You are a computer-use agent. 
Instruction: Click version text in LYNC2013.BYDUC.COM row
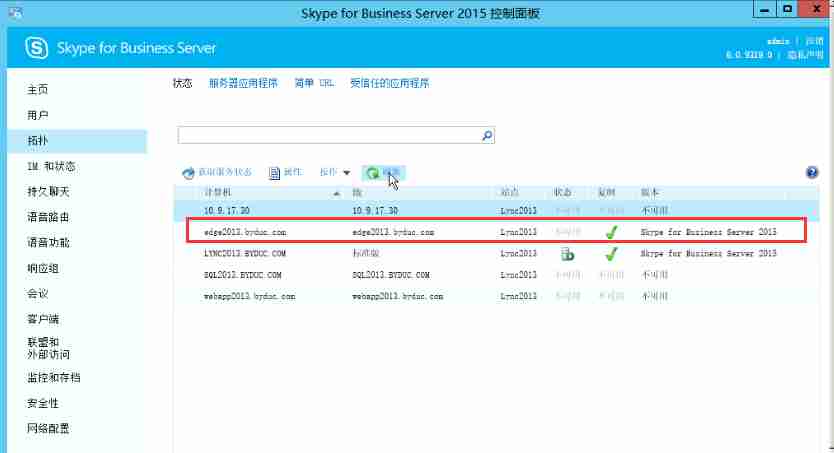click(708, 254)
